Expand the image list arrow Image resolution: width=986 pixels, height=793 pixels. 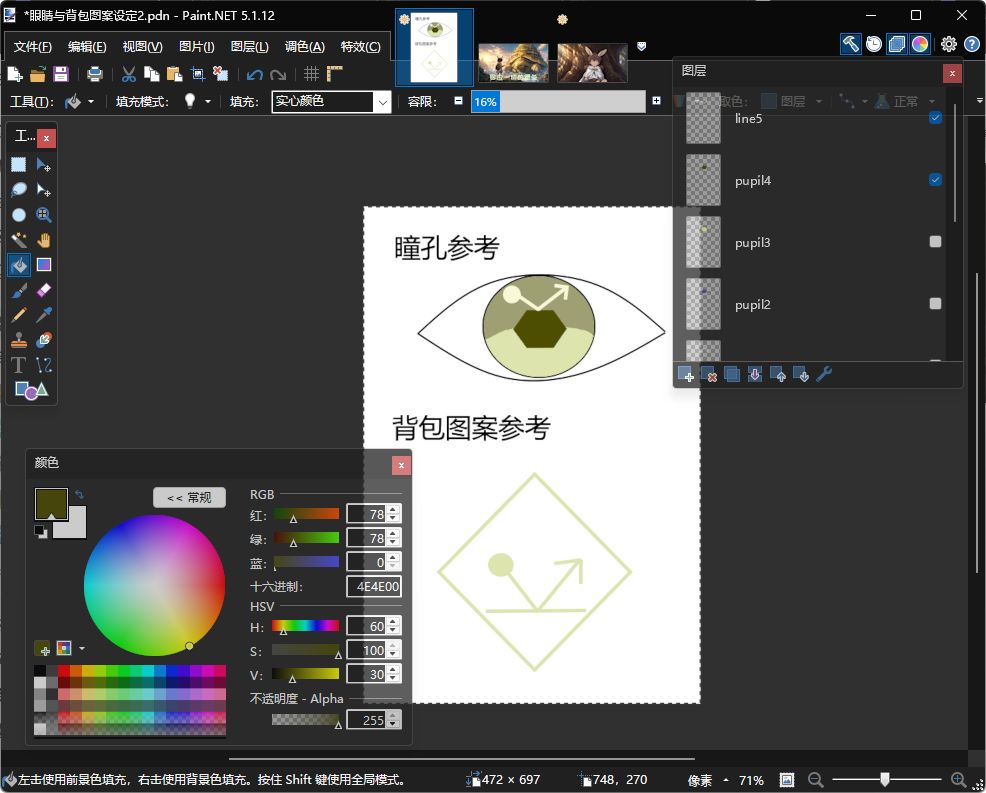click(x=641, y=47)
